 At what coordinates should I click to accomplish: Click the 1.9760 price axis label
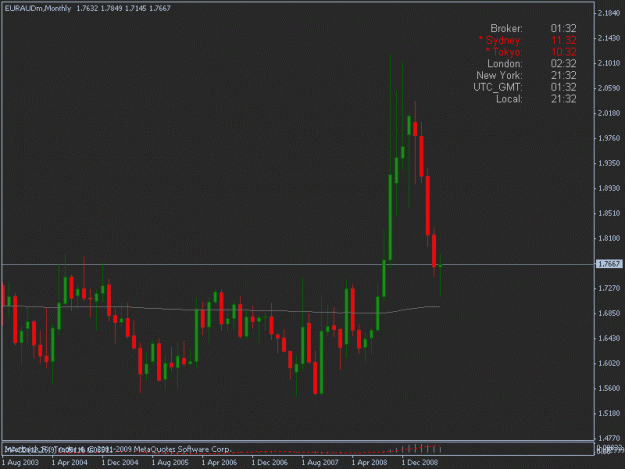(x=609, y=138)
